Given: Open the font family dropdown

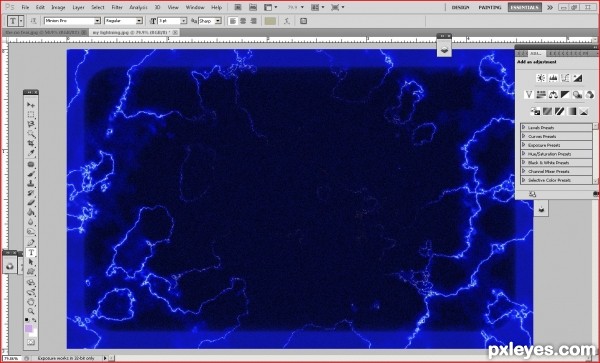Looking at the screenshot, I should point(98,21).
